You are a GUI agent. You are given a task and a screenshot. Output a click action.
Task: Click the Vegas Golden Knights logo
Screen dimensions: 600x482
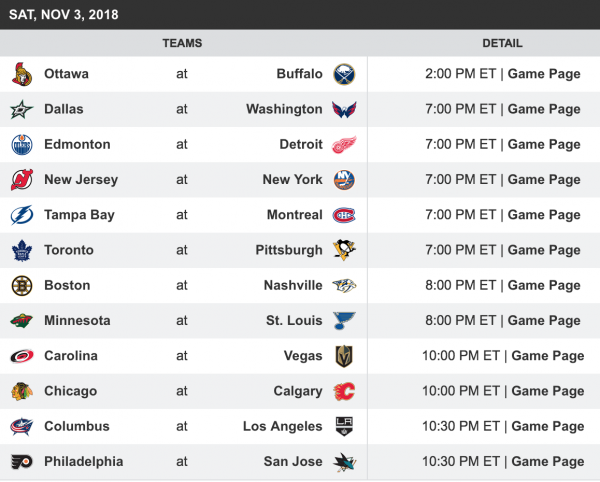[344, 356]
